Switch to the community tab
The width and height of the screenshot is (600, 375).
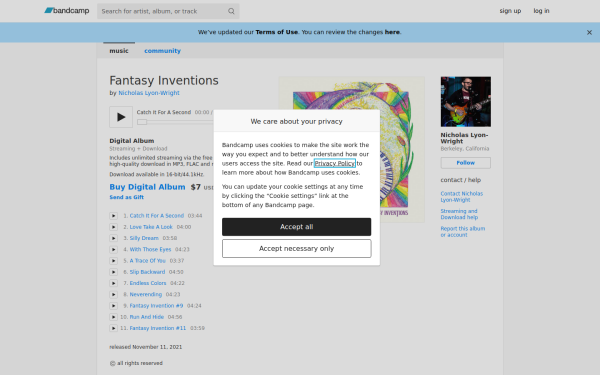coord(163,51)
